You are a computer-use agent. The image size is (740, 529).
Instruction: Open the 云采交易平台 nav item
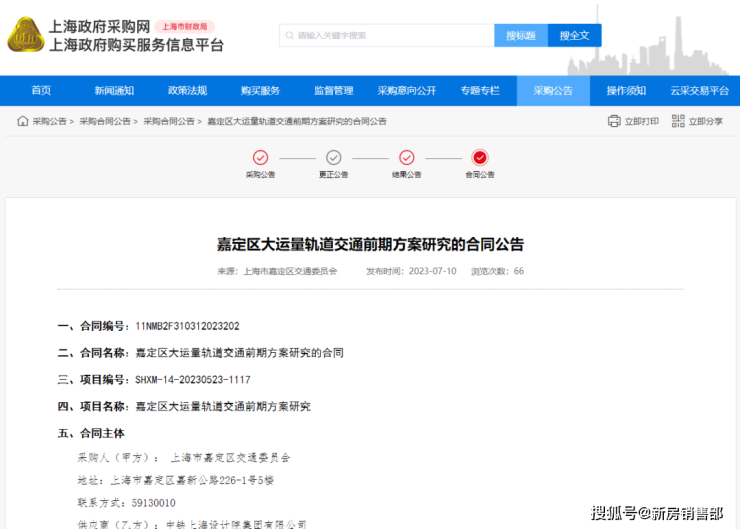point(699,90)
